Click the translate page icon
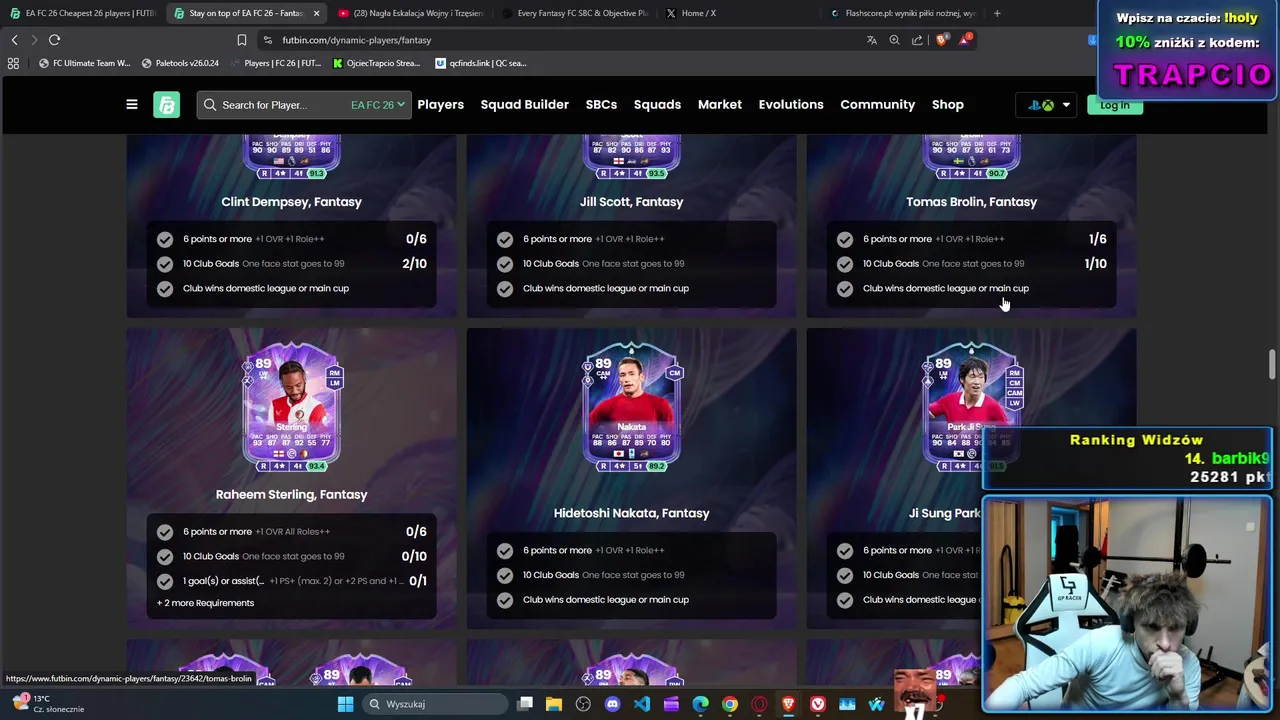 pos(871,40)
